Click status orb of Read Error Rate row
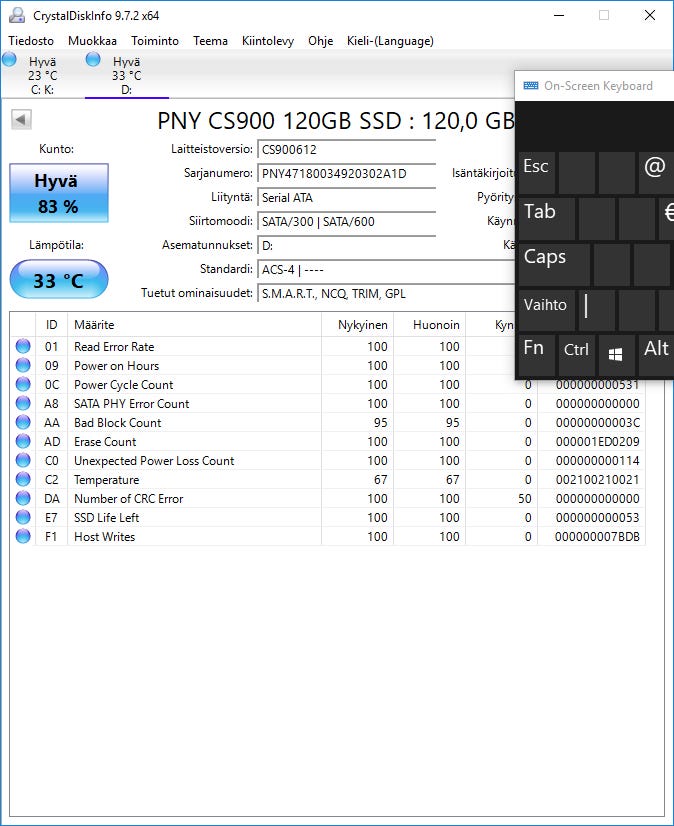 tap(23, 346)
